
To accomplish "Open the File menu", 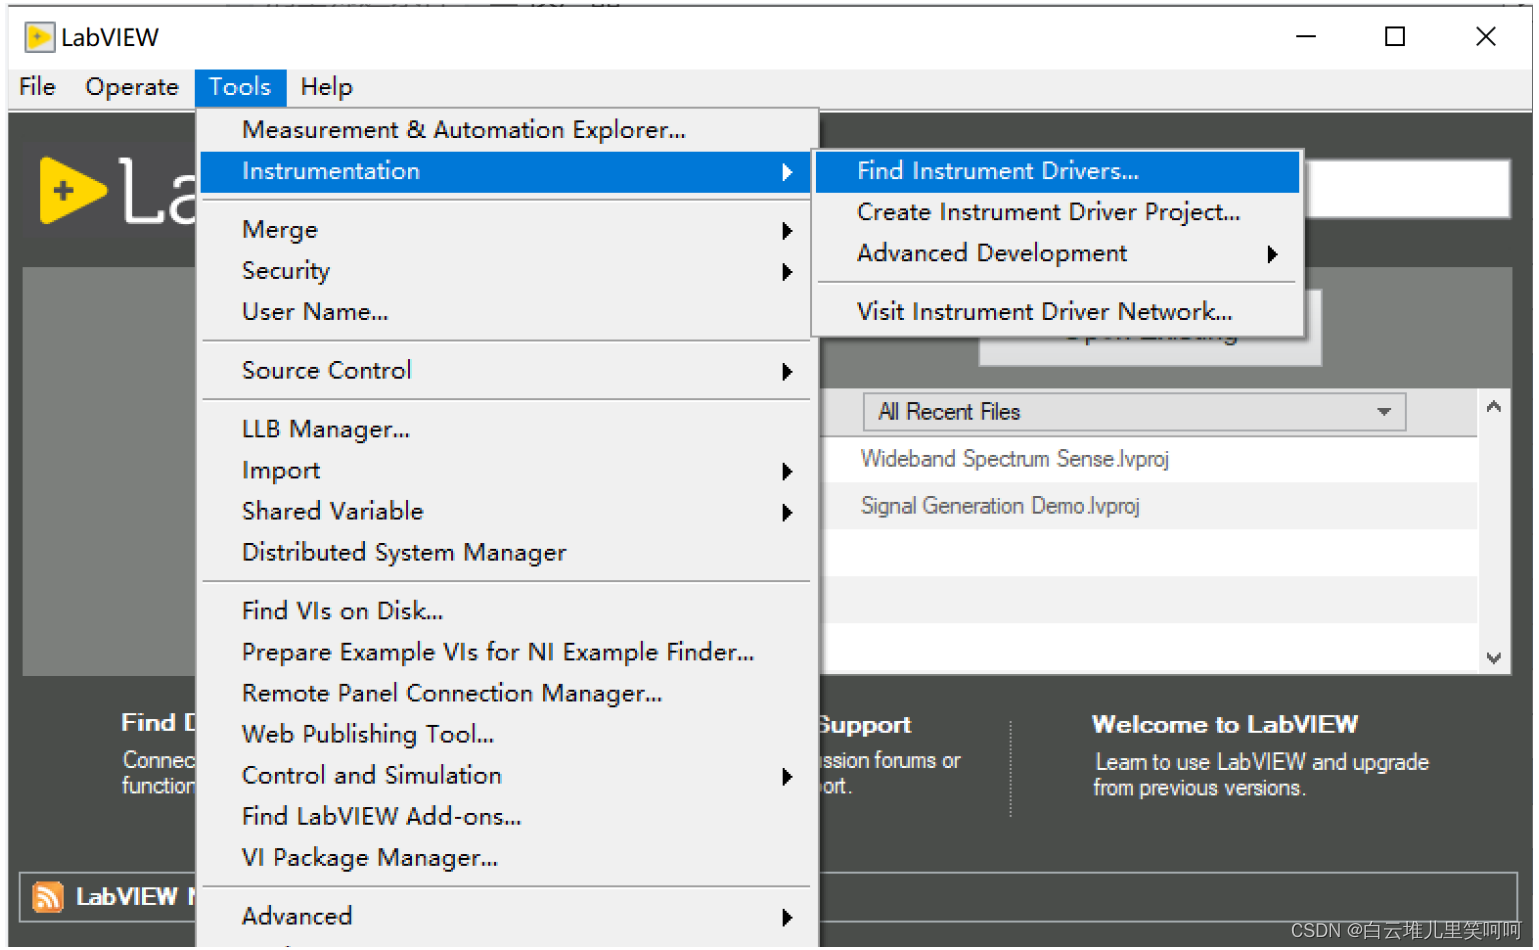I will (37, 87).
